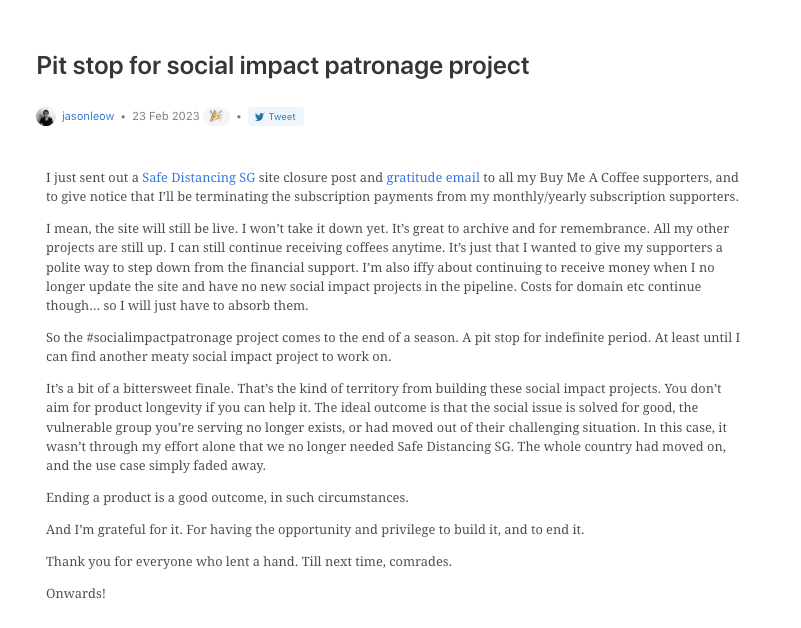Click jasonleow's profile avatar picture

tap(45, 117)
